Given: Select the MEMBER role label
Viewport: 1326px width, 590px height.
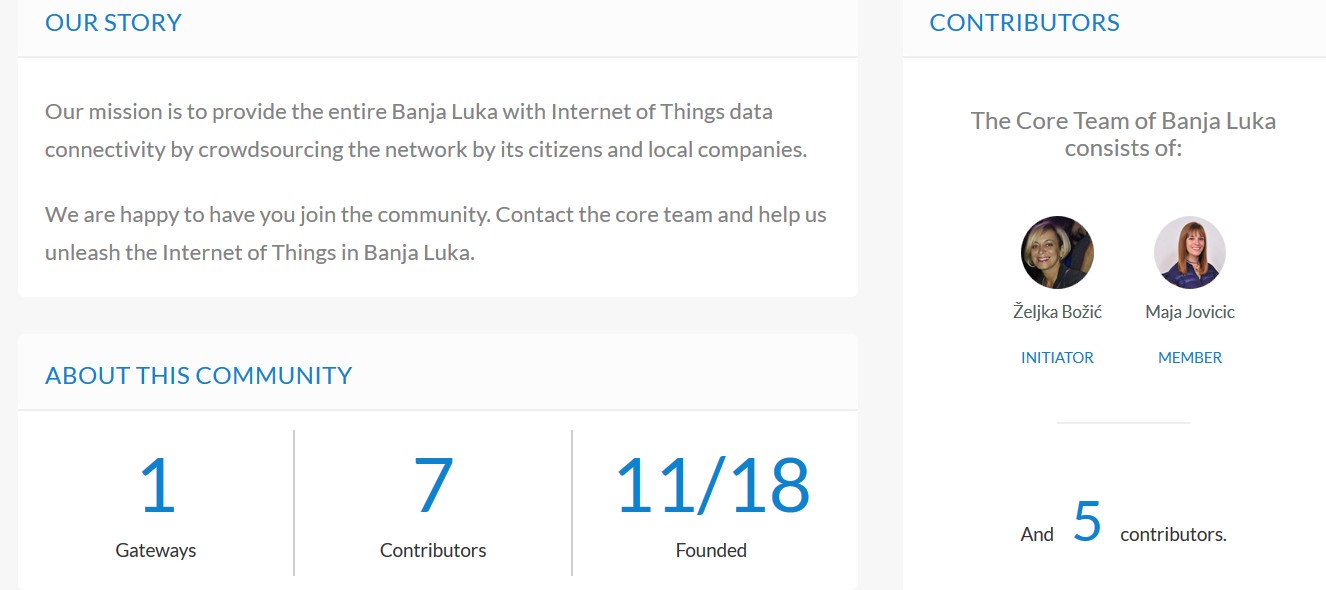Looking at the screenshot, I should 1190,357.
